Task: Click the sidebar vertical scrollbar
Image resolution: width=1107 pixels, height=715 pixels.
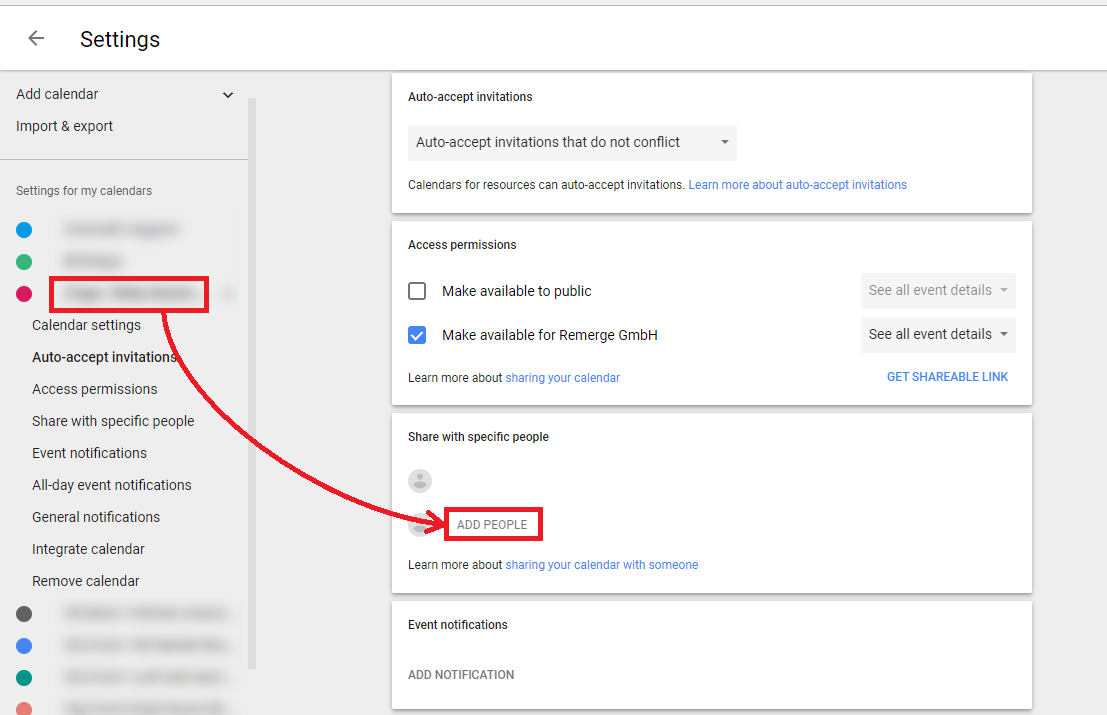Action: point(252,380)
